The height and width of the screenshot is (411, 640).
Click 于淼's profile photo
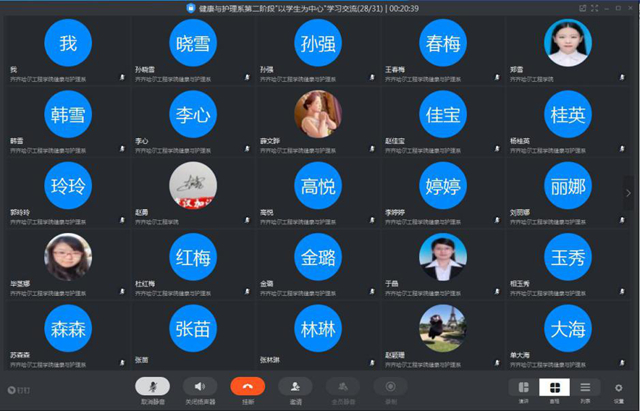coord(443,257)
